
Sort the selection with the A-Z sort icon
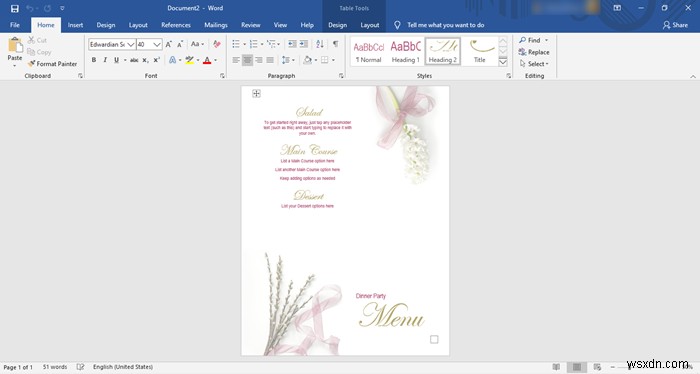click(320, 44)
